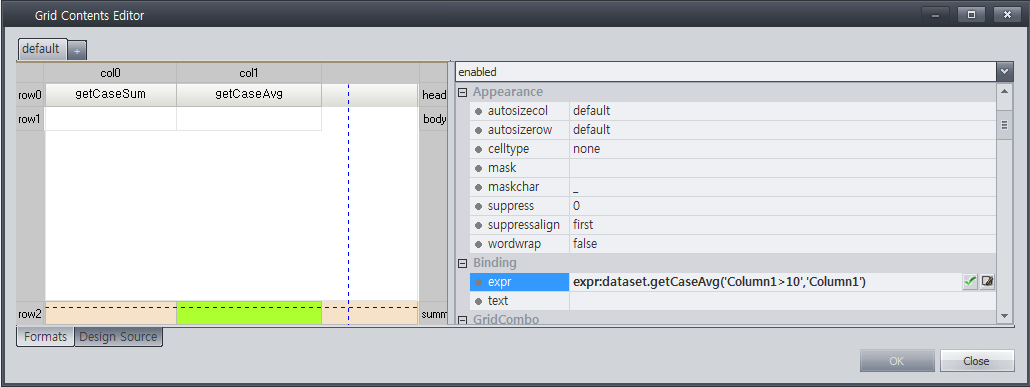Collapse the Binding property group
Viewport: 1030px width, 387px height.
click(x=462, y=263)
